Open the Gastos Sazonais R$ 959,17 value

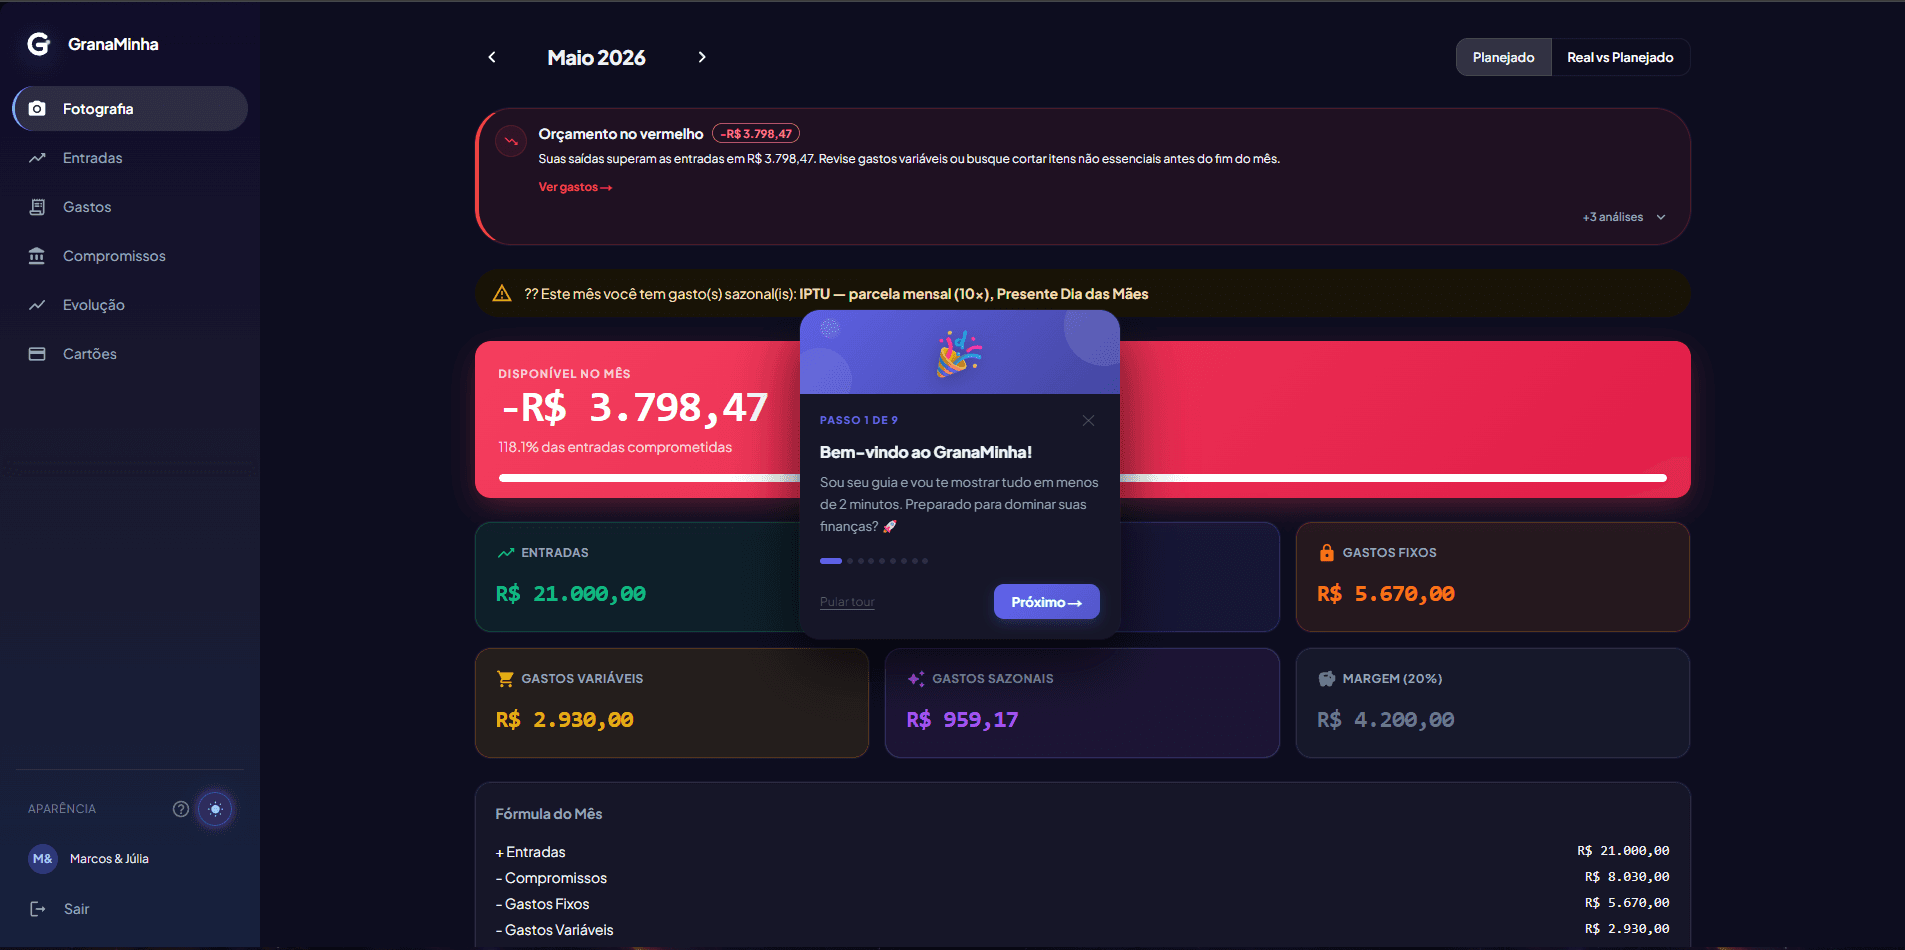(962, 720)
